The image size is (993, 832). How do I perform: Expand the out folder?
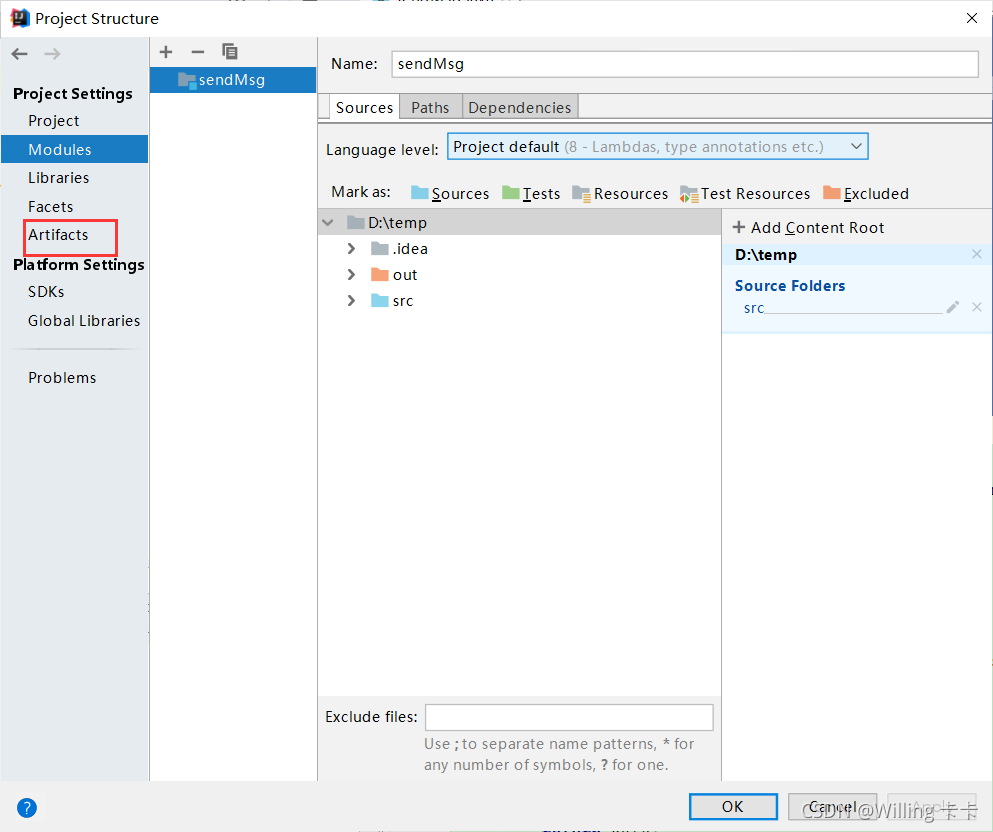[x=351, y=275]
